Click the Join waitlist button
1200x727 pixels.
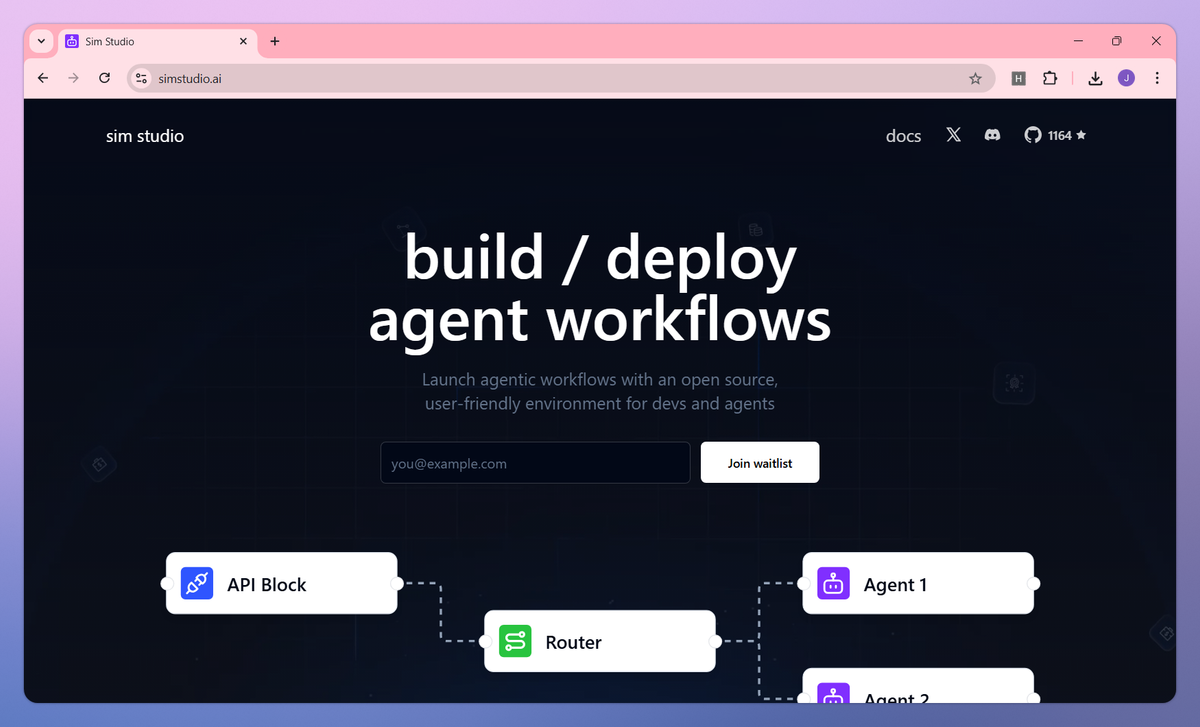tap(760, 463)
